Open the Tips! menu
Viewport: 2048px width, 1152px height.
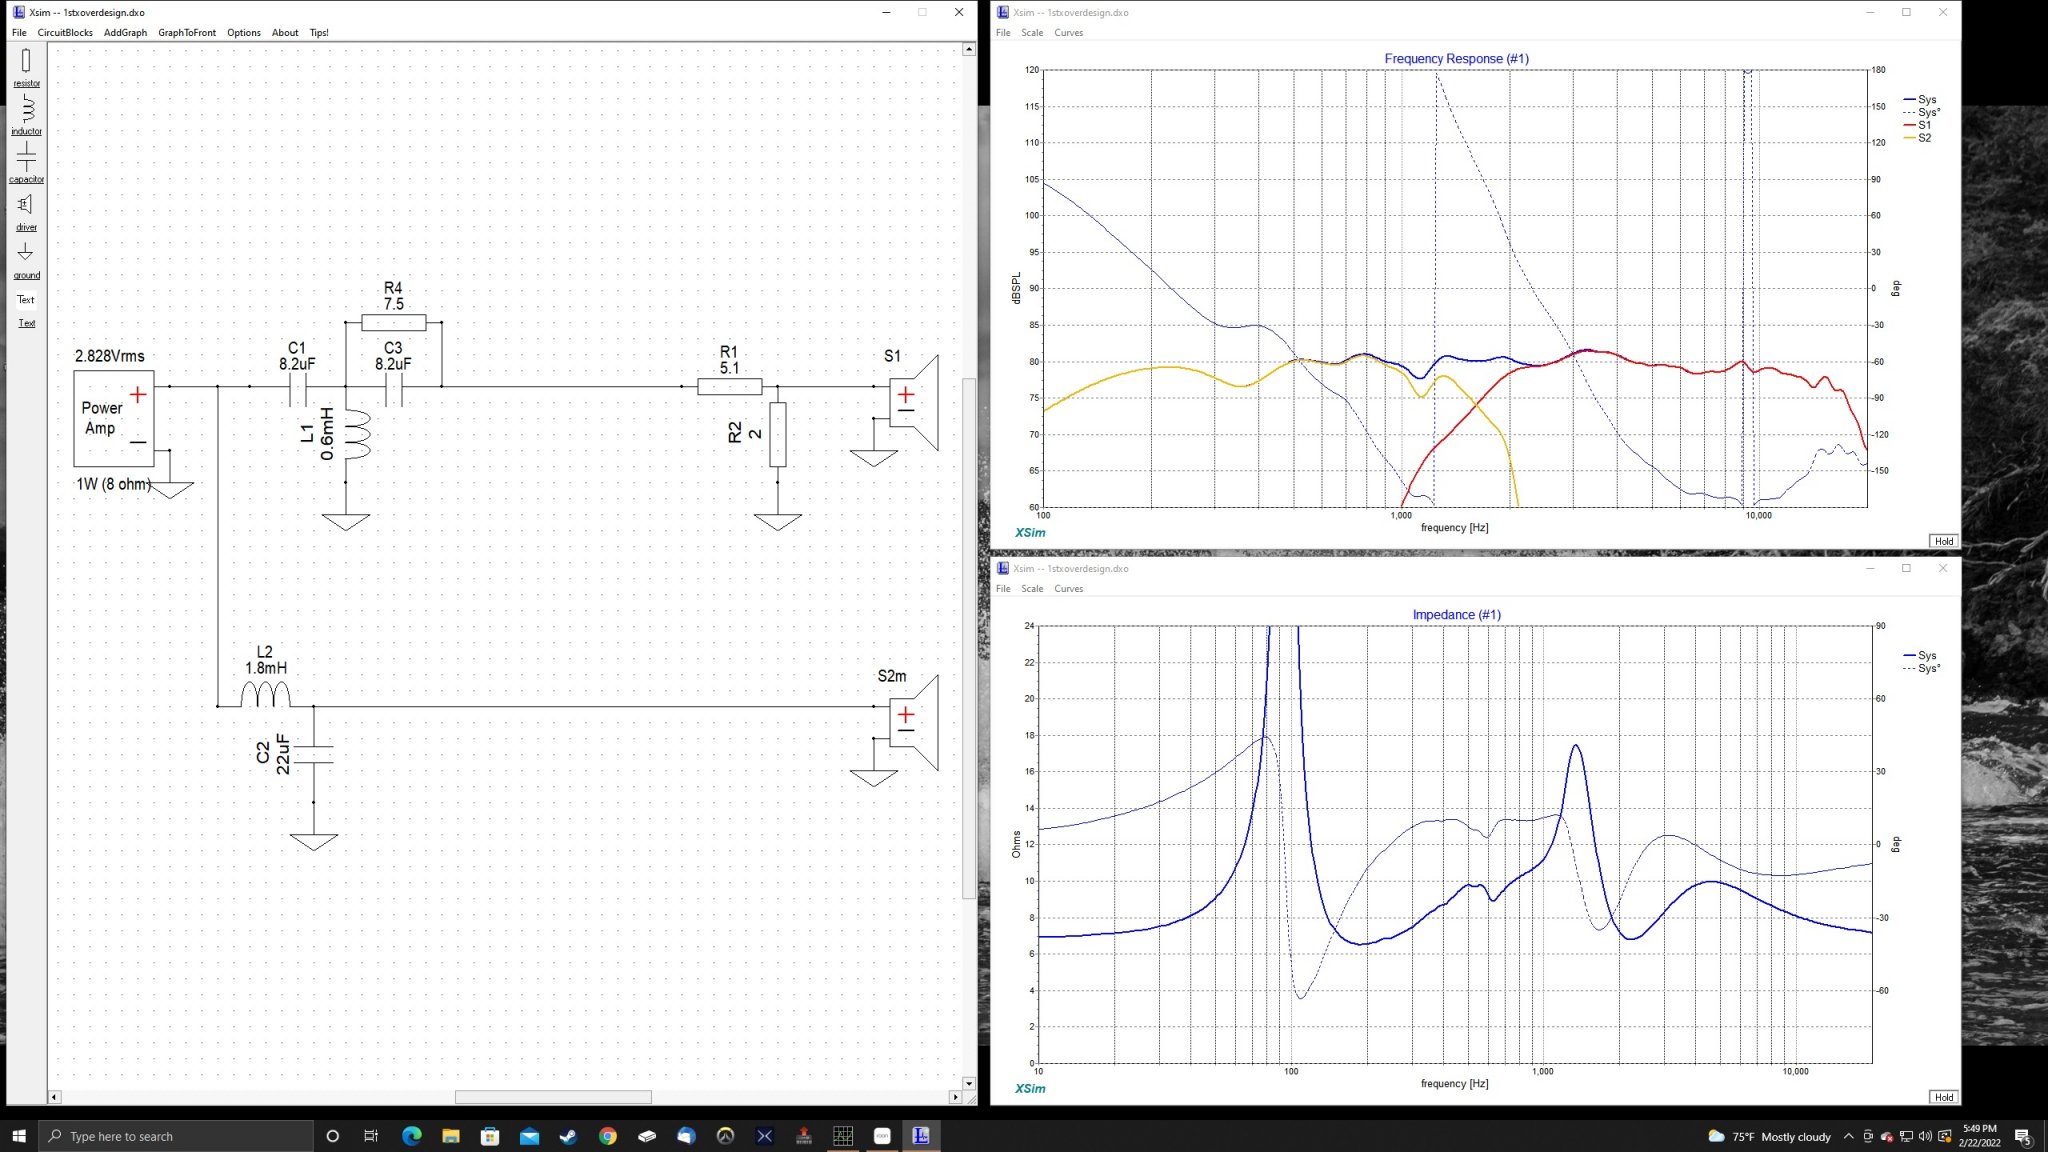tap(319, 33)
